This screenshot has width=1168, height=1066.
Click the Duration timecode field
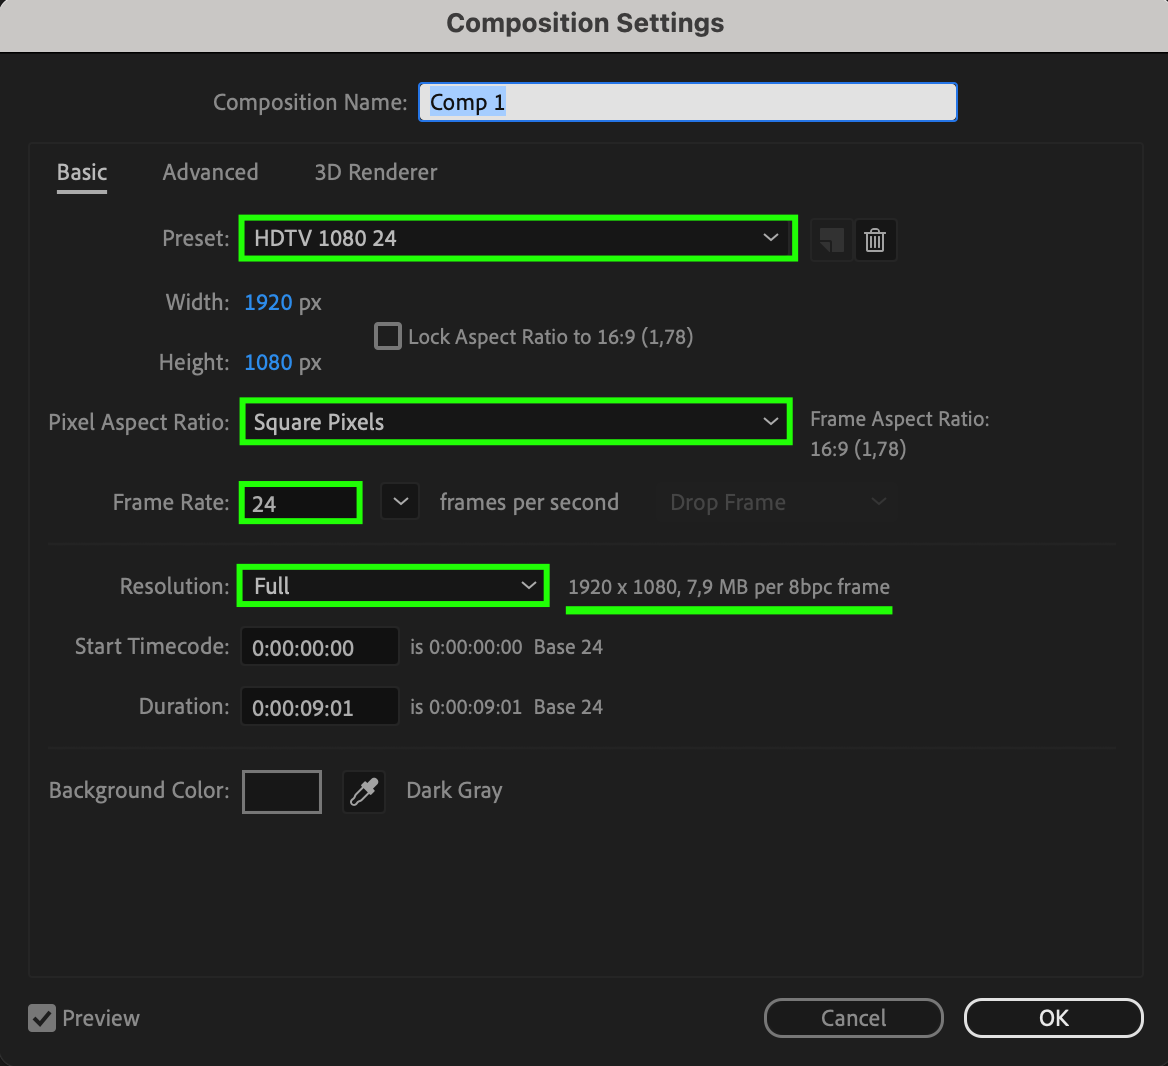(x=319, y=707)
